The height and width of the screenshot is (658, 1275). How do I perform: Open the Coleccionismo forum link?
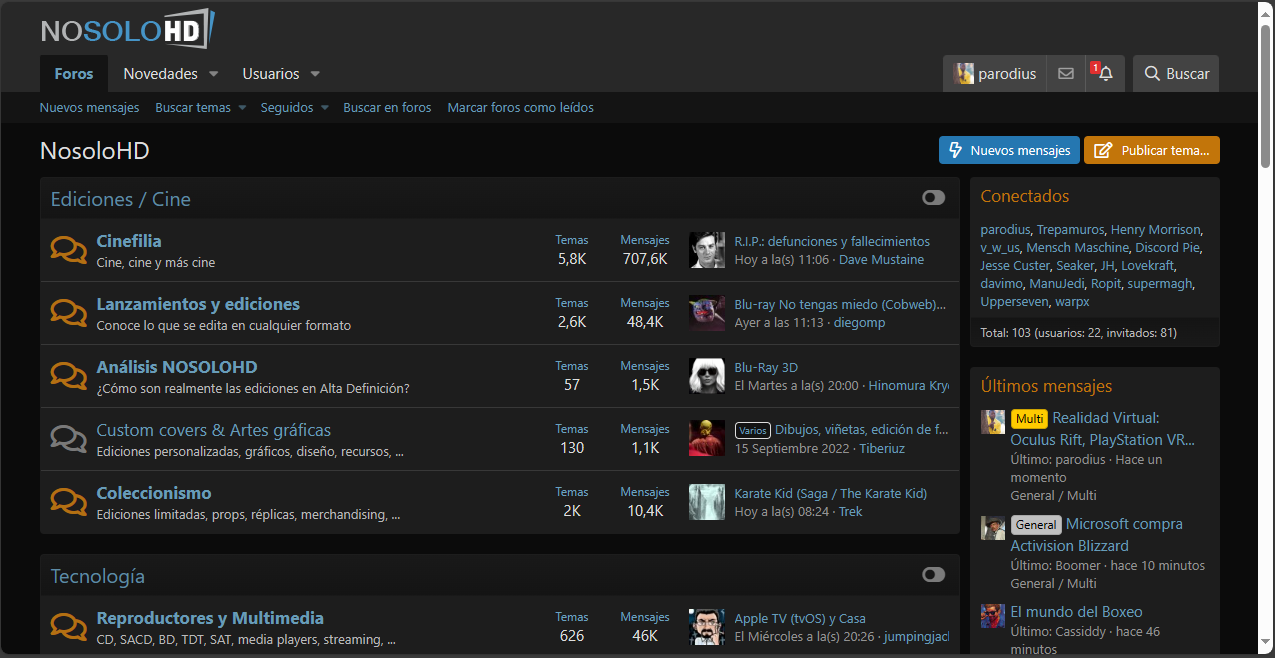(x=154, y=493)
